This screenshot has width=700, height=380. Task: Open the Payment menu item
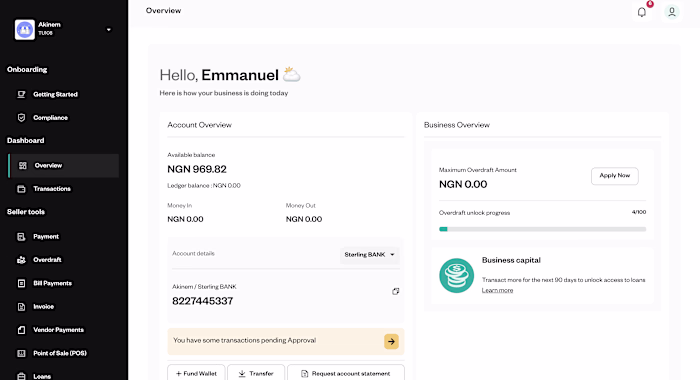coord(46,236)
